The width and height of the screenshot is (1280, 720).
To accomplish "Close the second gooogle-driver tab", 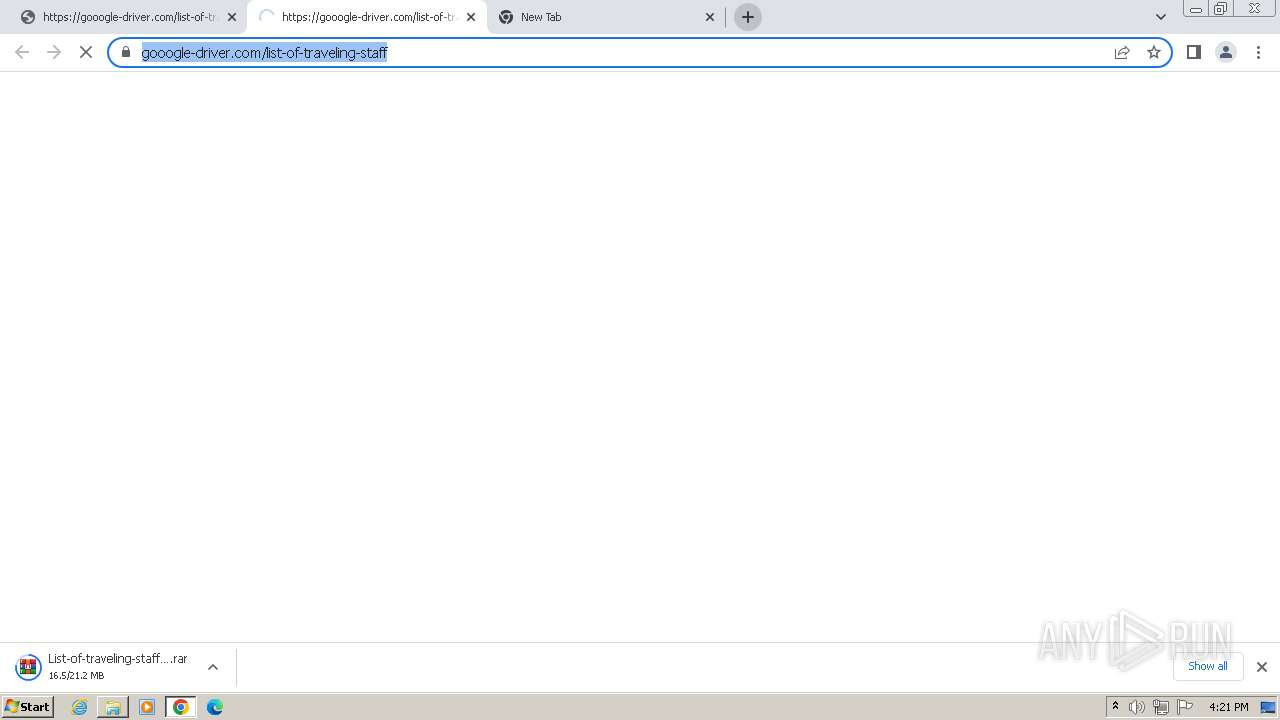I will 471,17.
